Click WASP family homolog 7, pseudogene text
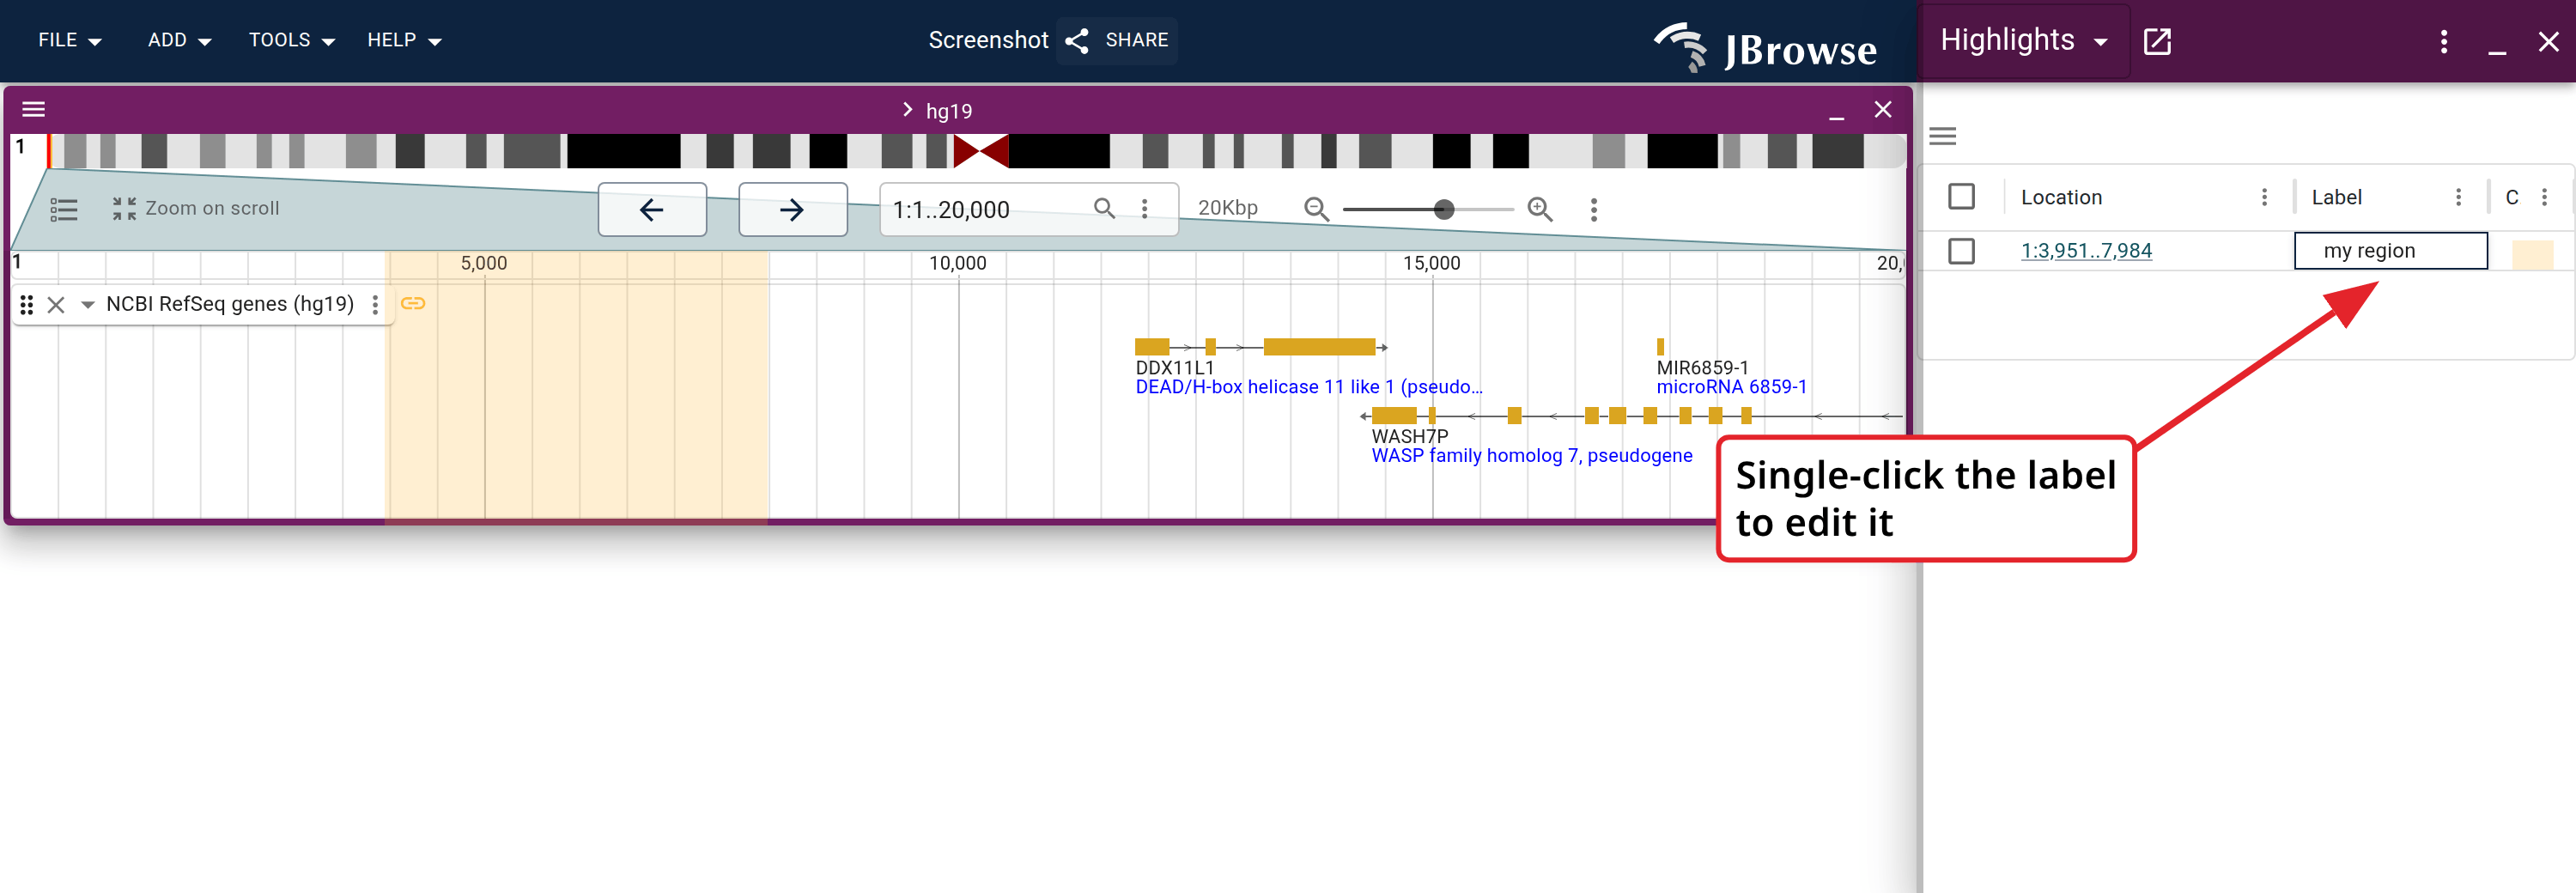The width and height of the screenshot is (2576, 893). [1531, 456]
